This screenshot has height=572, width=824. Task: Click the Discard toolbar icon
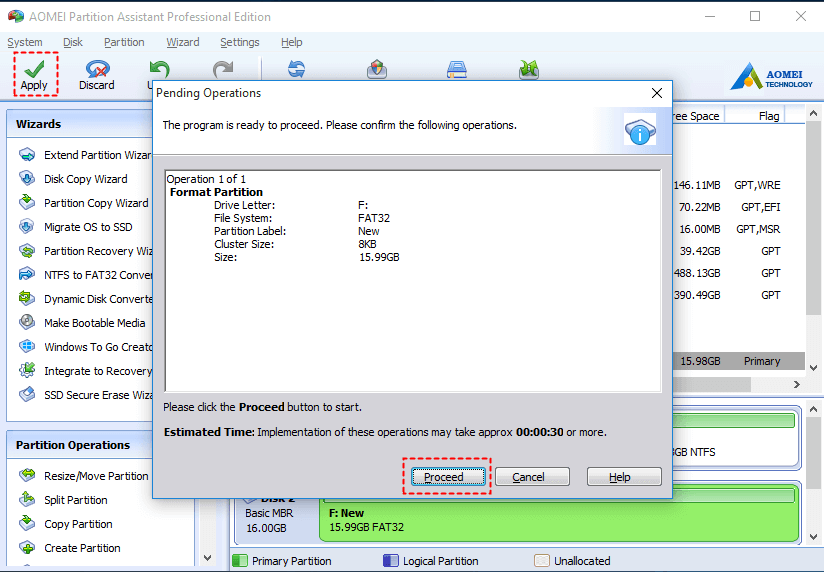(x=97, y=69)
